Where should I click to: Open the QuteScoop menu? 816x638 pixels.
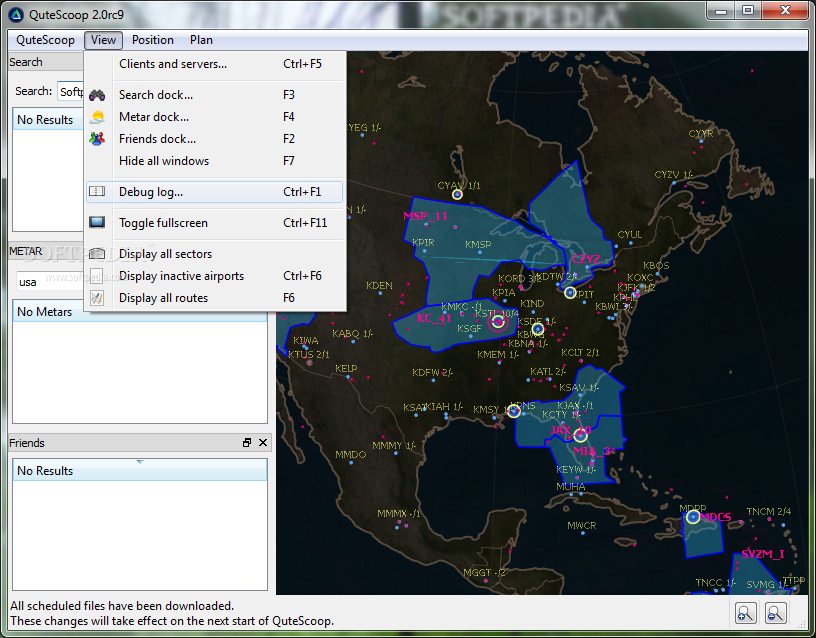tap(45, 40)
